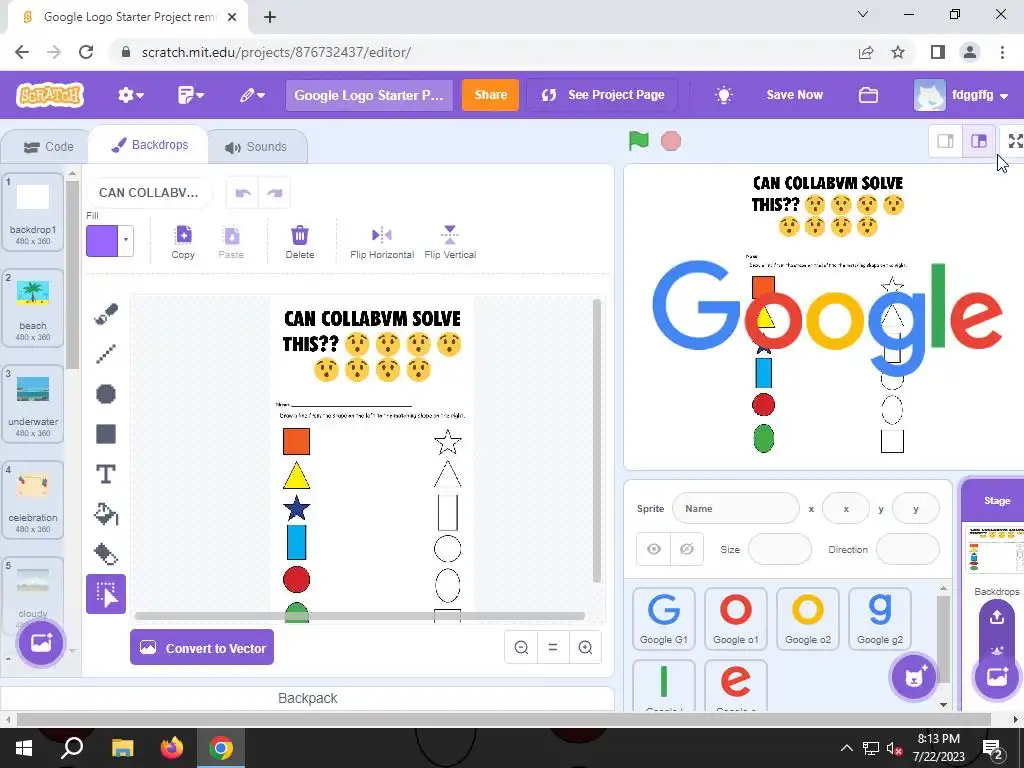
Task: Zoom in the paint canvas
Action: coord(585,647)
